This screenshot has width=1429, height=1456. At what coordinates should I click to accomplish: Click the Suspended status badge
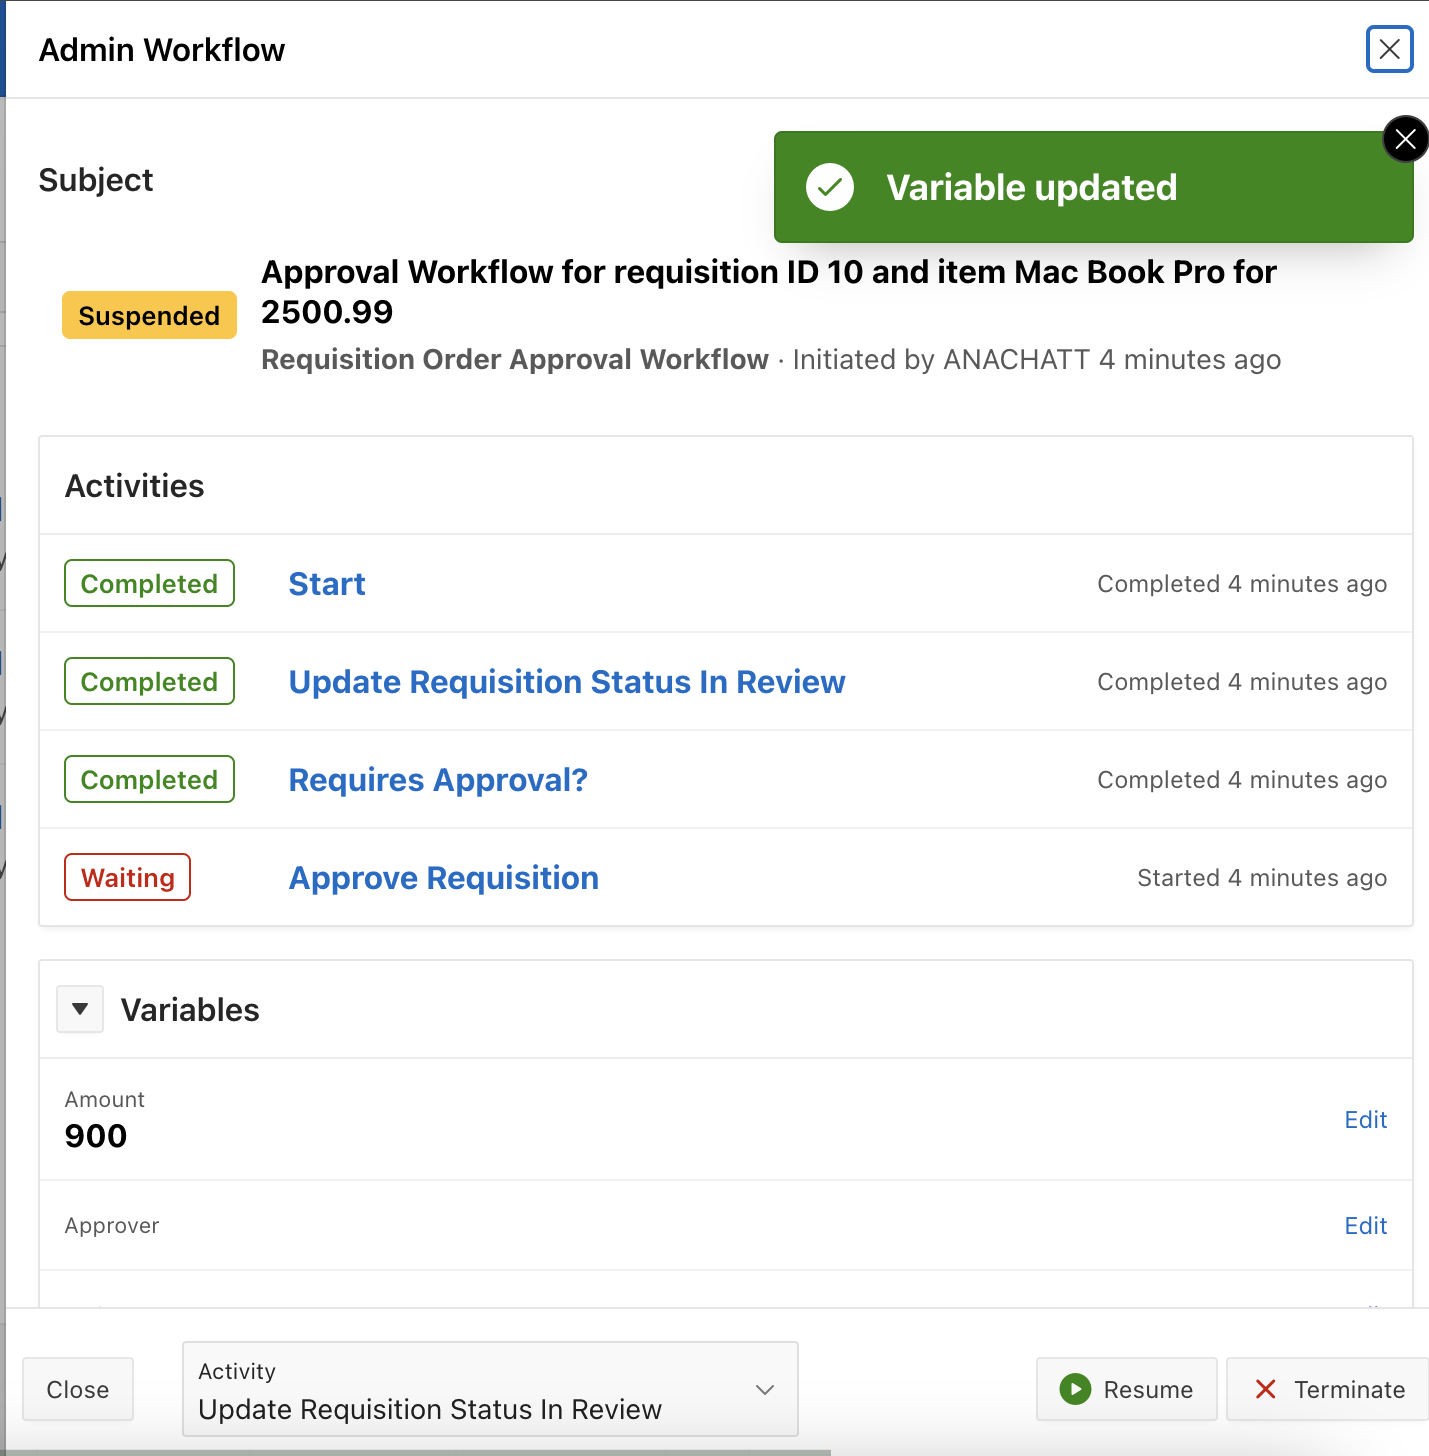tap(149, 316)
